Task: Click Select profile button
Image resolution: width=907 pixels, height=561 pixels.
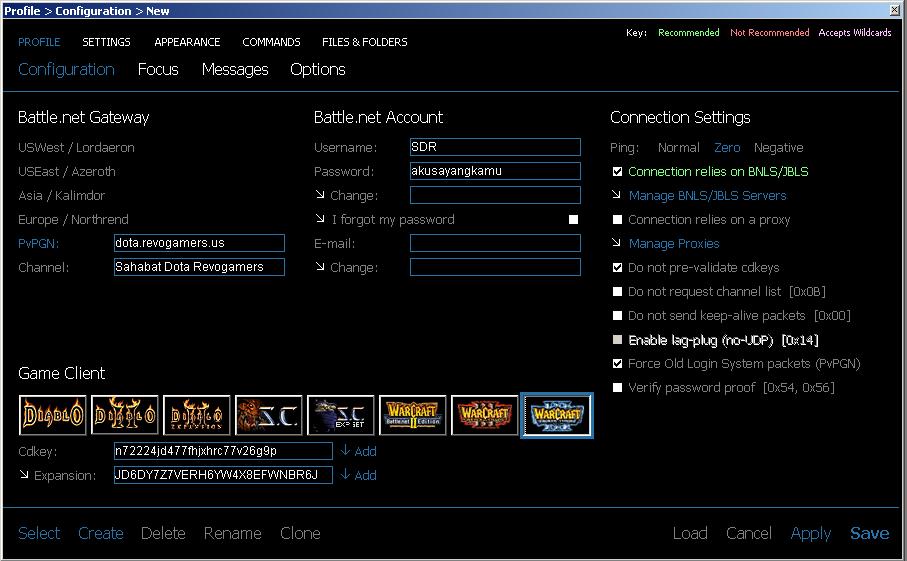Action: point(39,533)
